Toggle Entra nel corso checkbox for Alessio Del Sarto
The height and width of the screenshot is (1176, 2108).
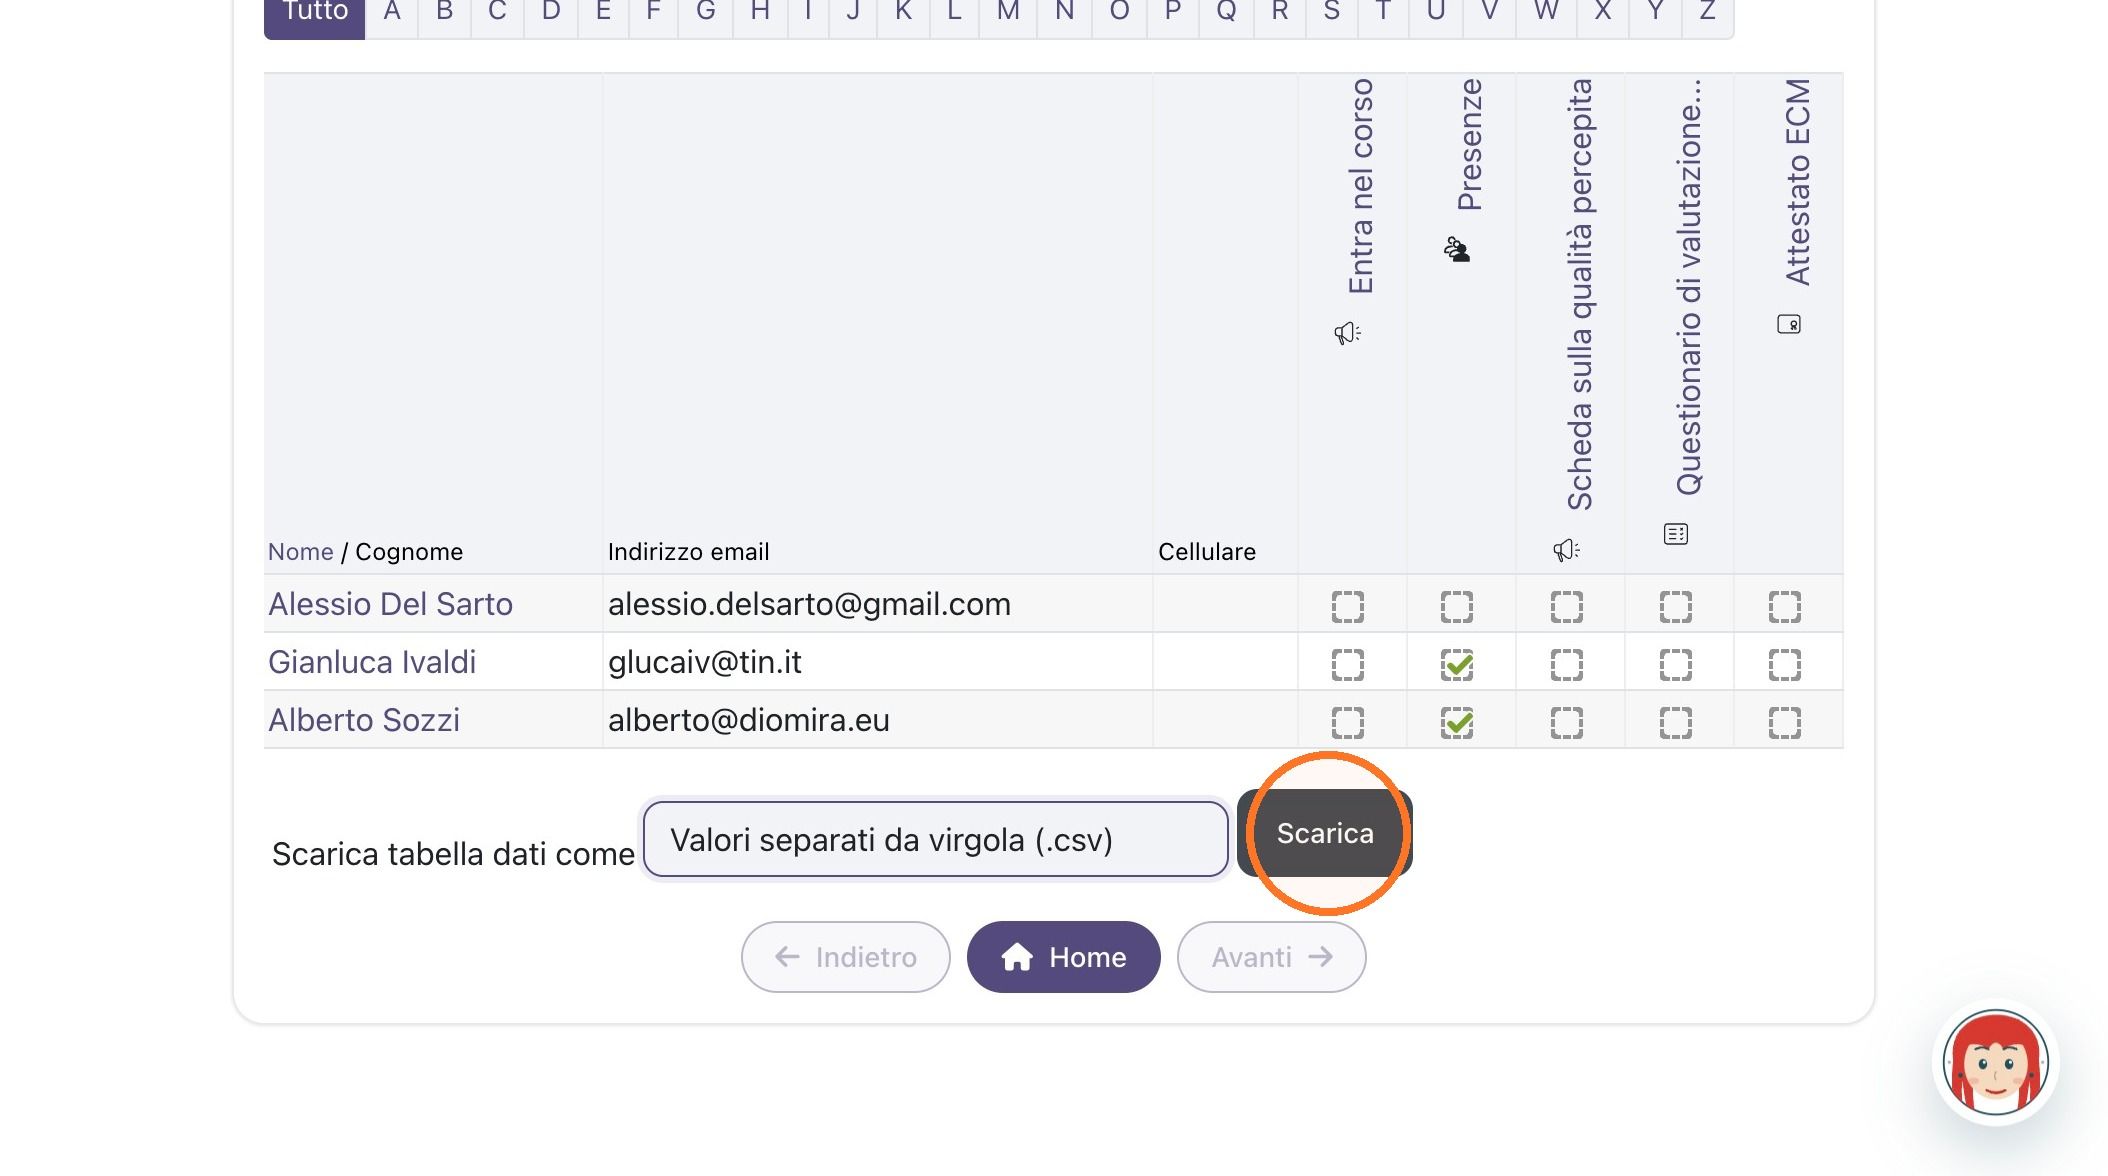point(1348,607)
